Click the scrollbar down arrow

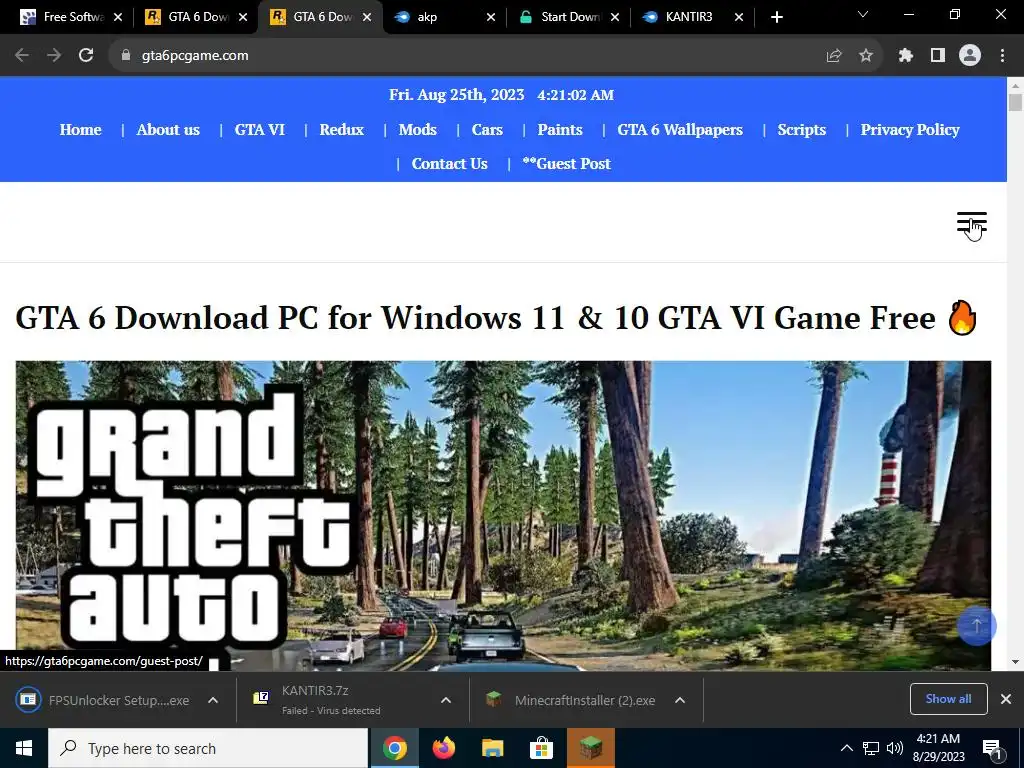pyautogui.click(x=1015, y=662)
